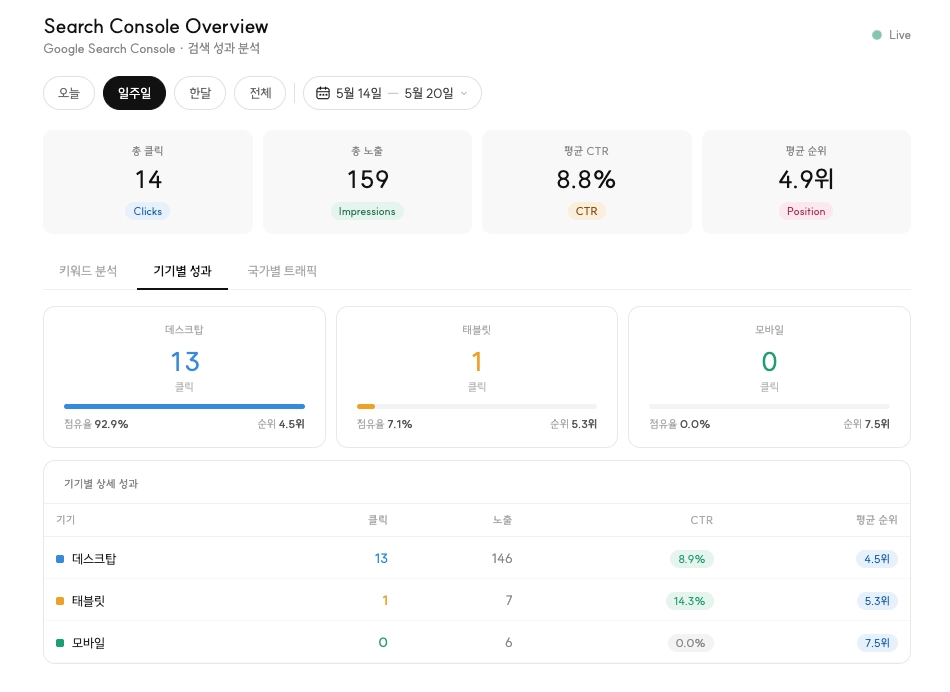
Task: Click the 14.3% CTR badge
Action: [x=689, y=601]
